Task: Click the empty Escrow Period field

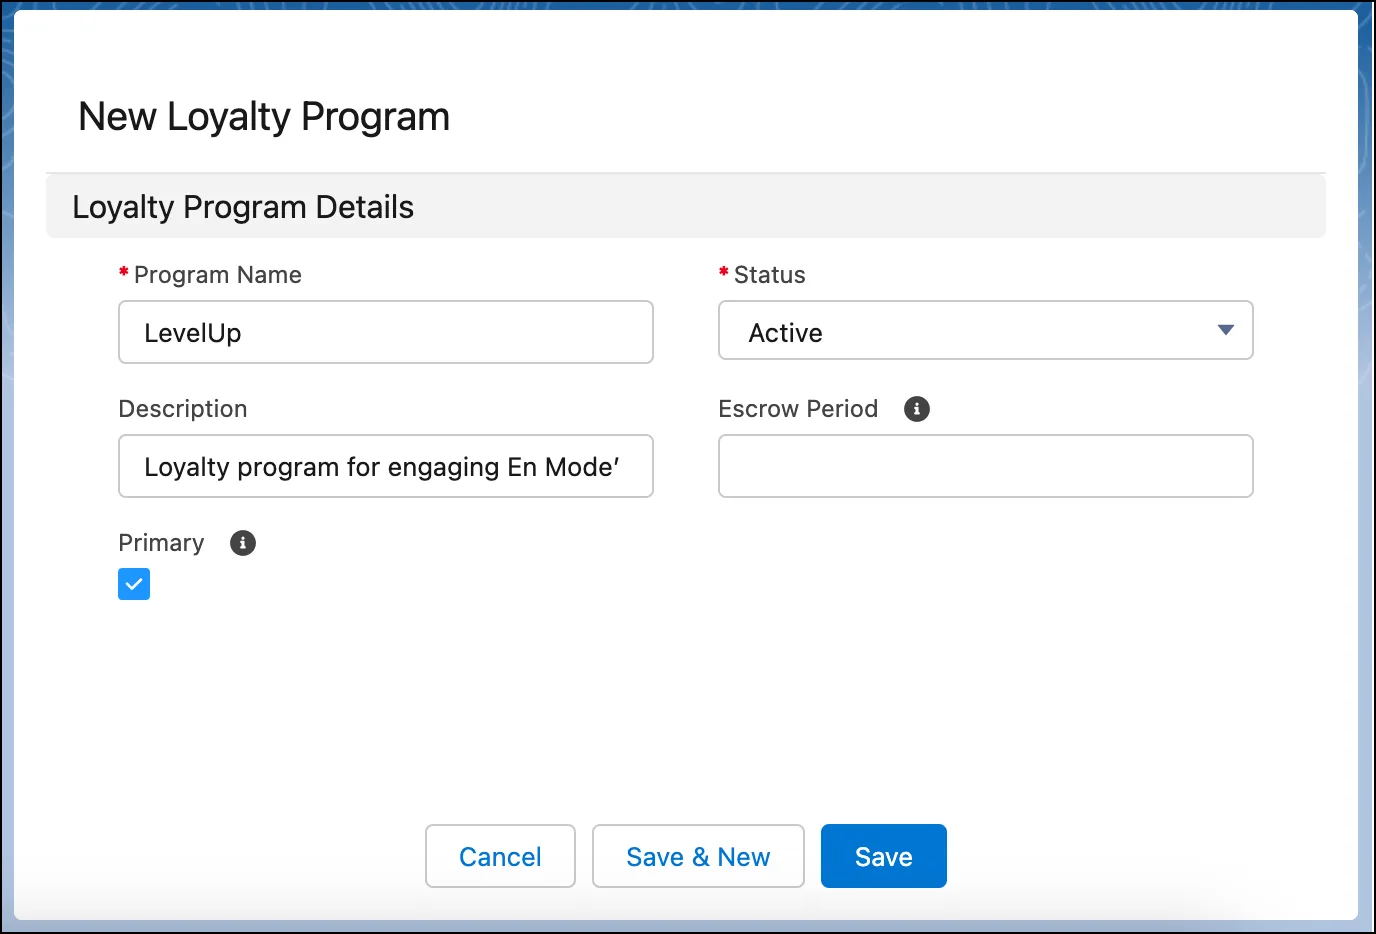Action: pyautogui.click(x=985, y=466)
